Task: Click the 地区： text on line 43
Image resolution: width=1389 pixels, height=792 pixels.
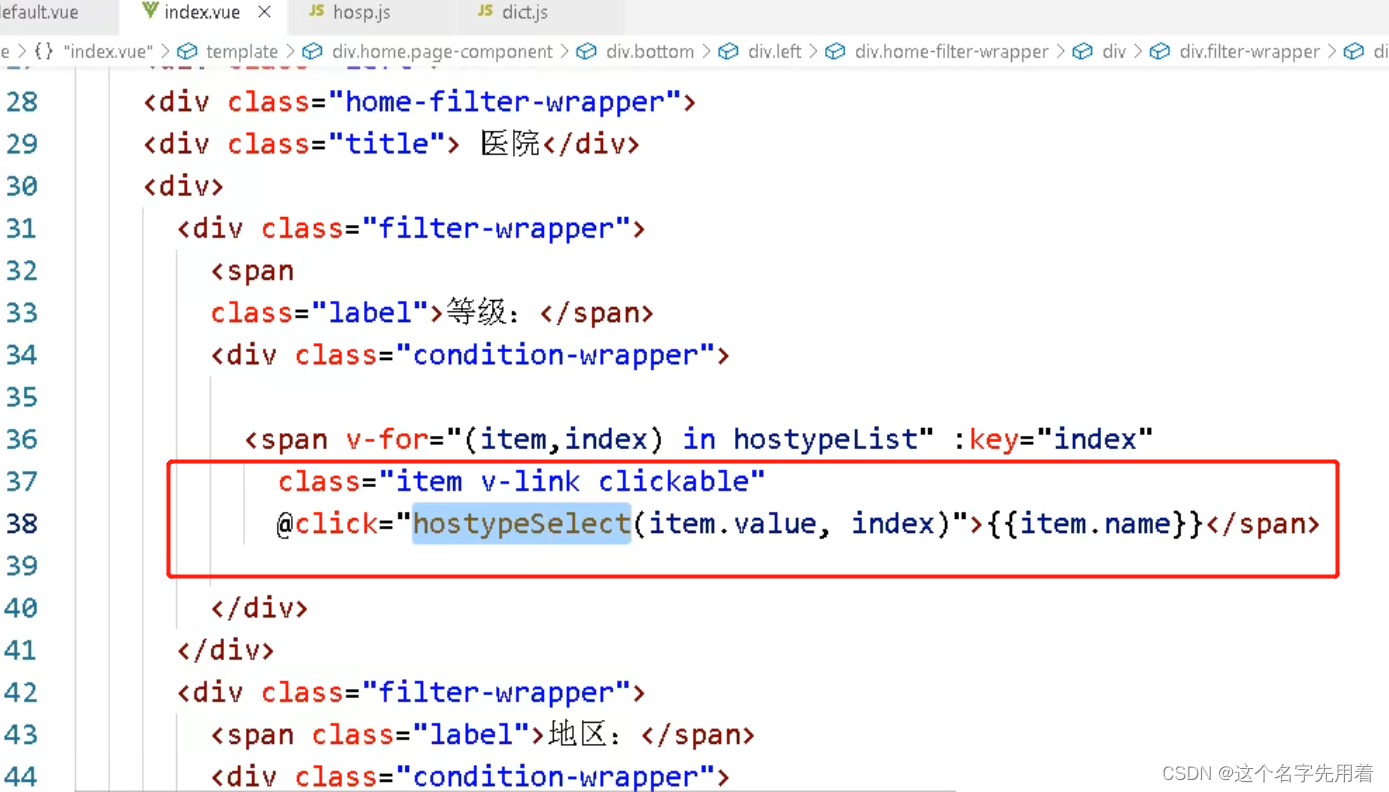Action: pyautogui.click(x=585, y=734)
